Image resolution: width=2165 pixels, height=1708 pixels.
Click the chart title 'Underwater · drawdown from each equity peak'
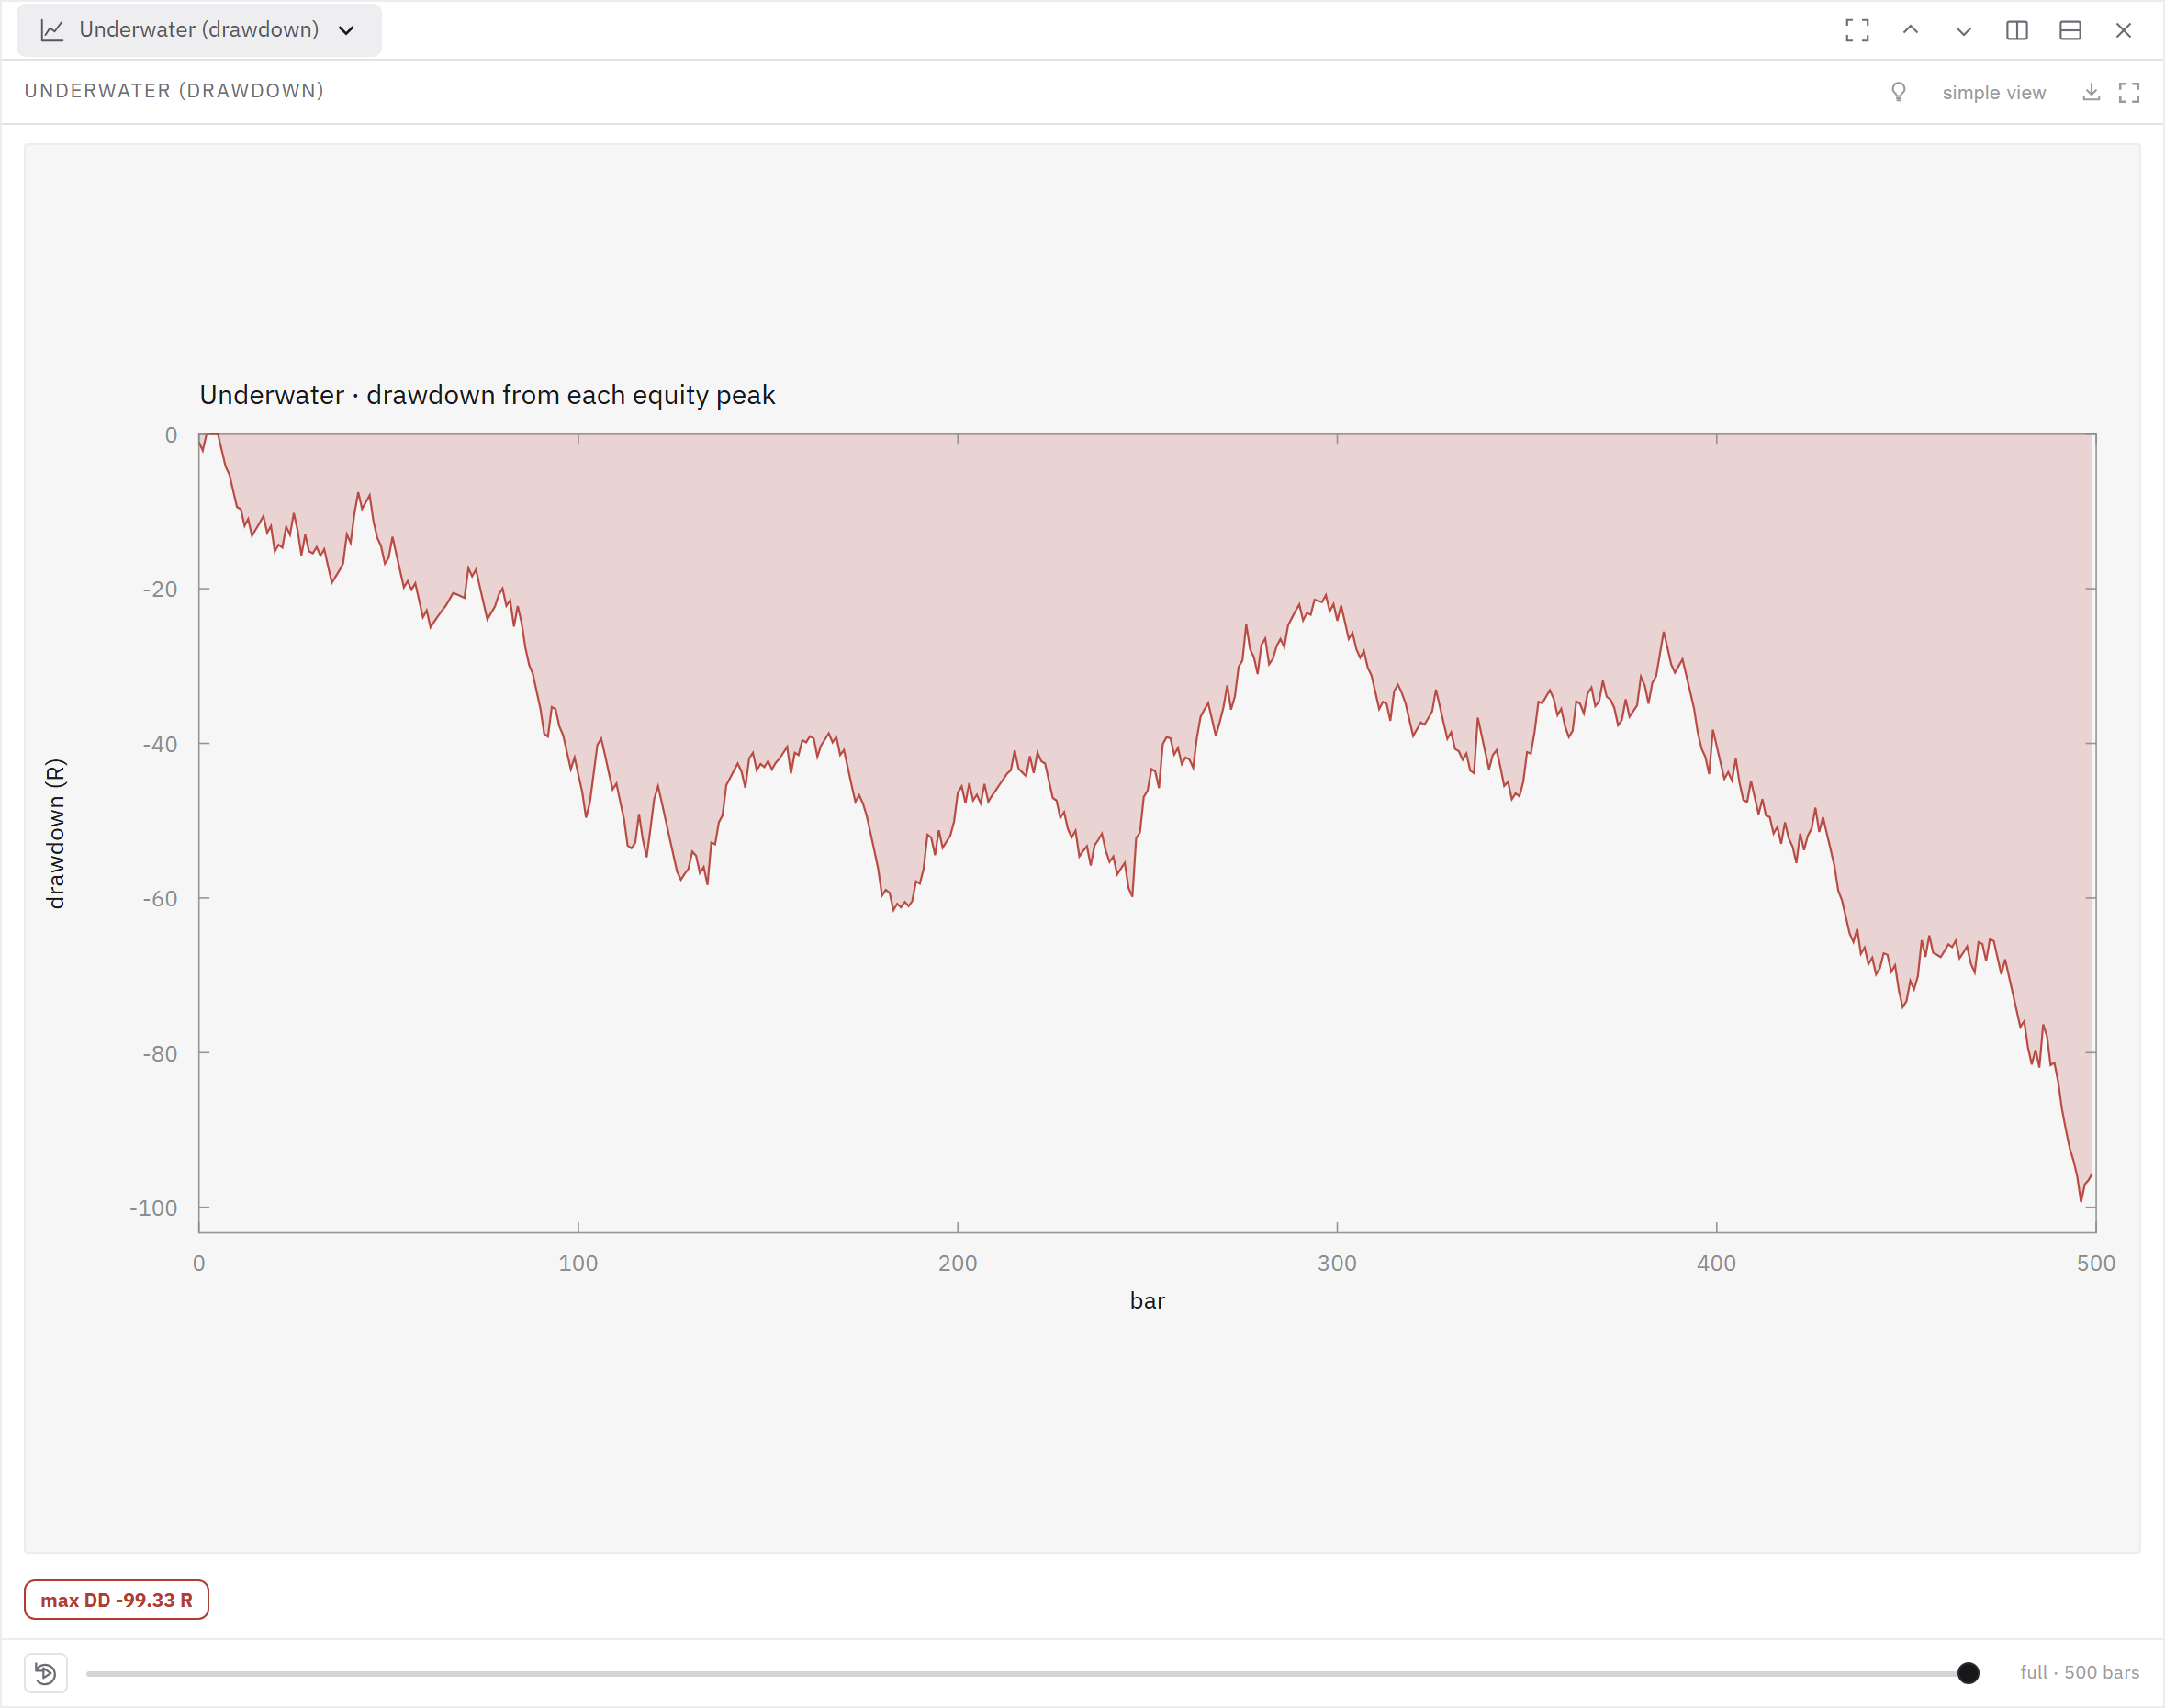pos(487,395)
